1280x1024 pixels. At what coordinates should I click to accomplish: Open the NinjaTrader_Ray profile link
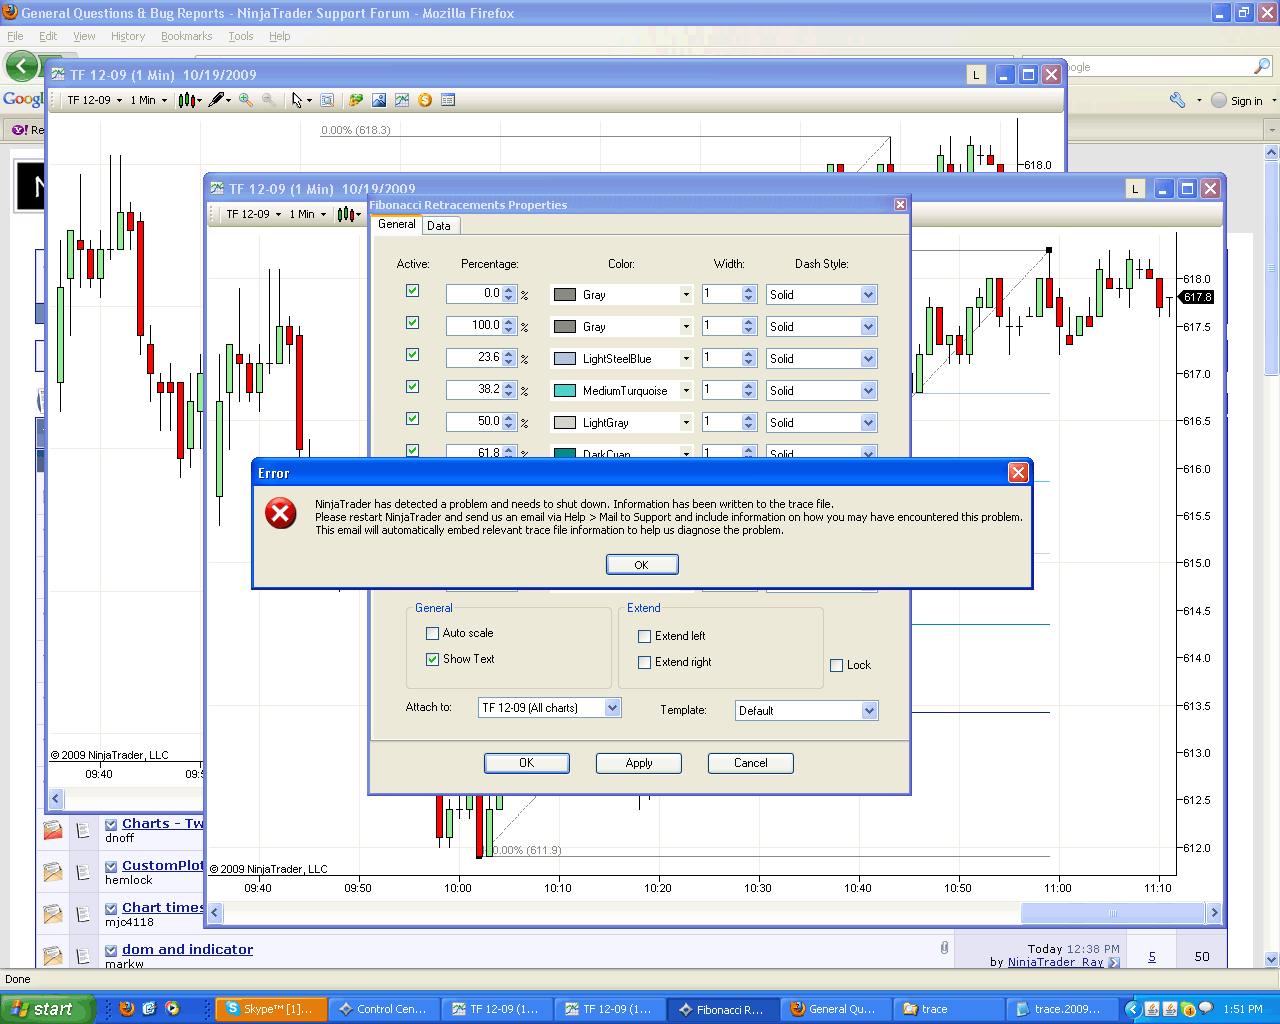[x=1056, y=962]
